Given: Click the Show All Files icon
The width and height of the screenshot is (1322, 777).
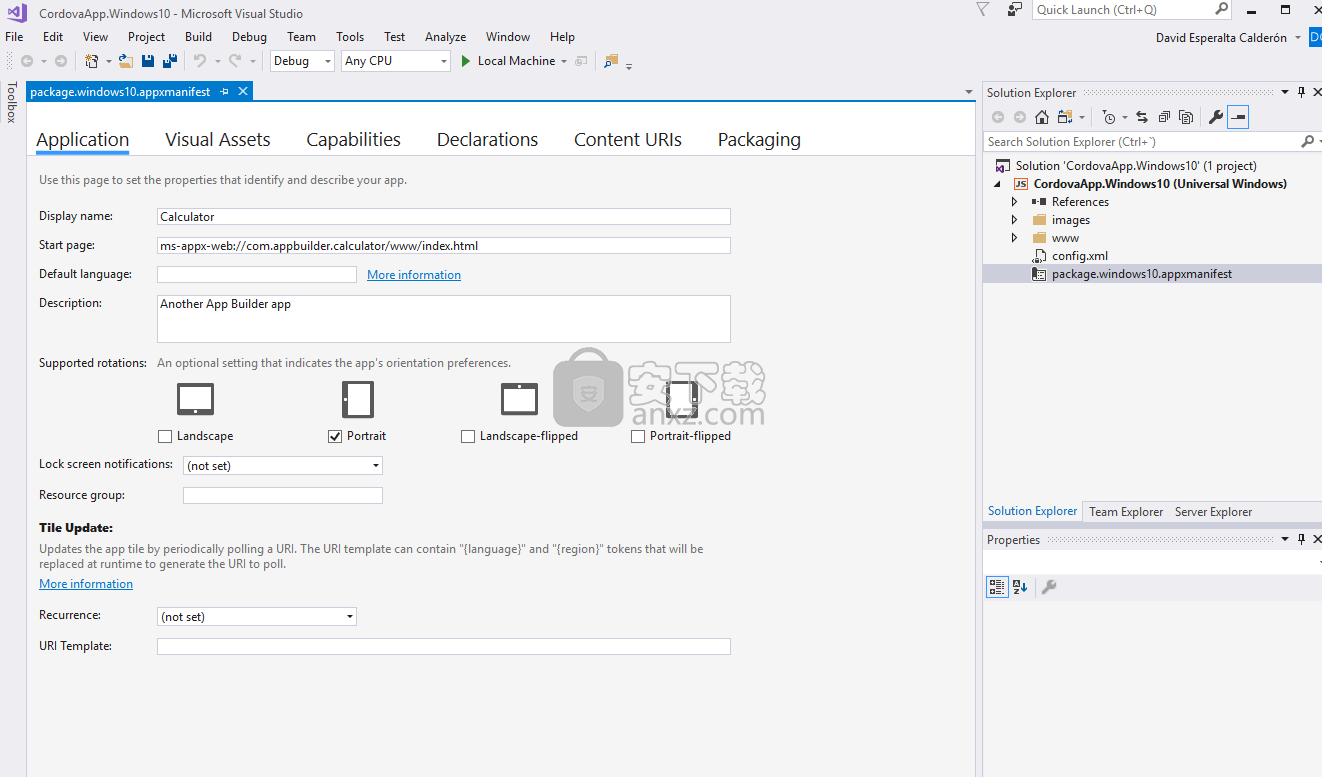Looking at the screenshot, I should coord(1186,117).
